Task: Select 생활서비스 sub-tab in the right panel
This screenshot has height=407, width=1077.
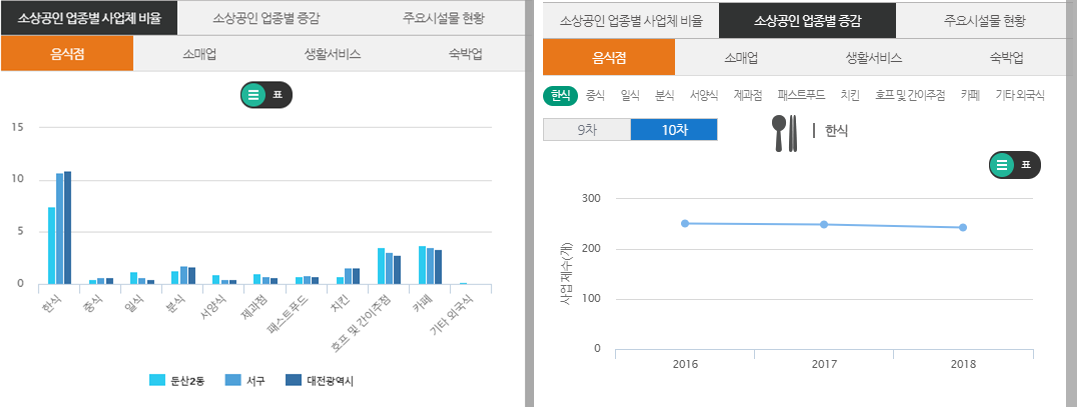Action: 873,58
